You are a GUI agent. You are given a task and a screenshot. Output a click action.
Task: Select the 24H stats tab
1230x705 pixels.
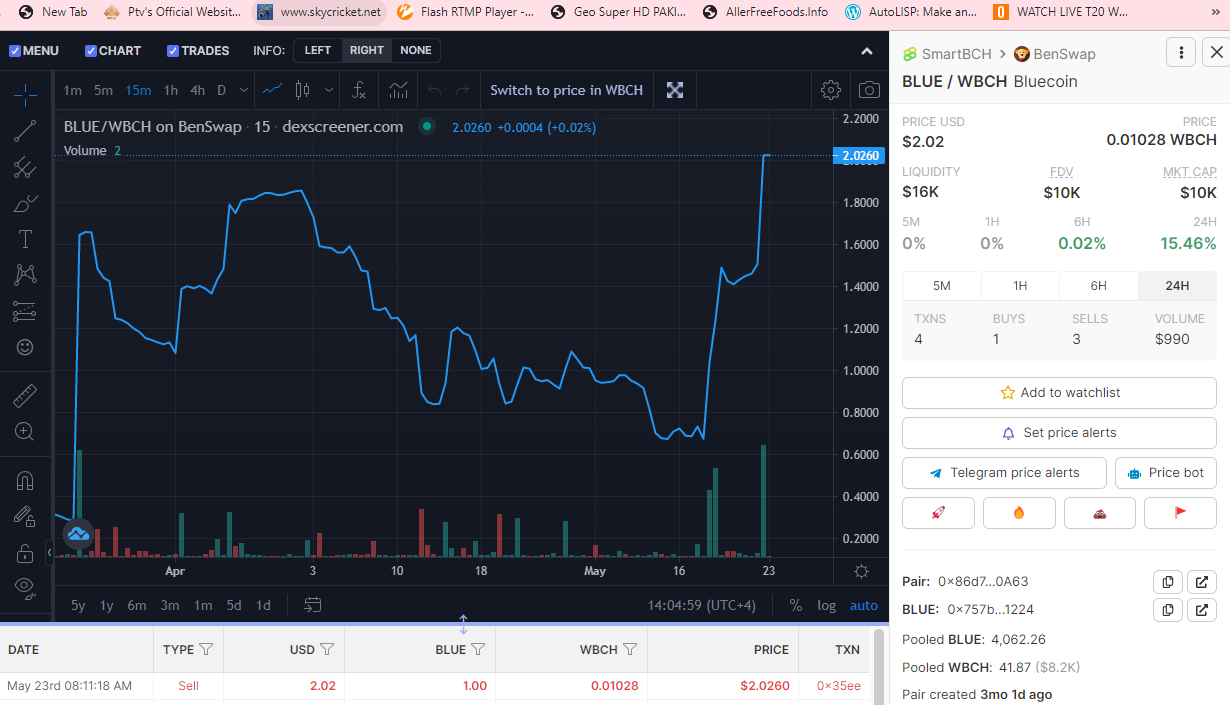click(1177, 286)
